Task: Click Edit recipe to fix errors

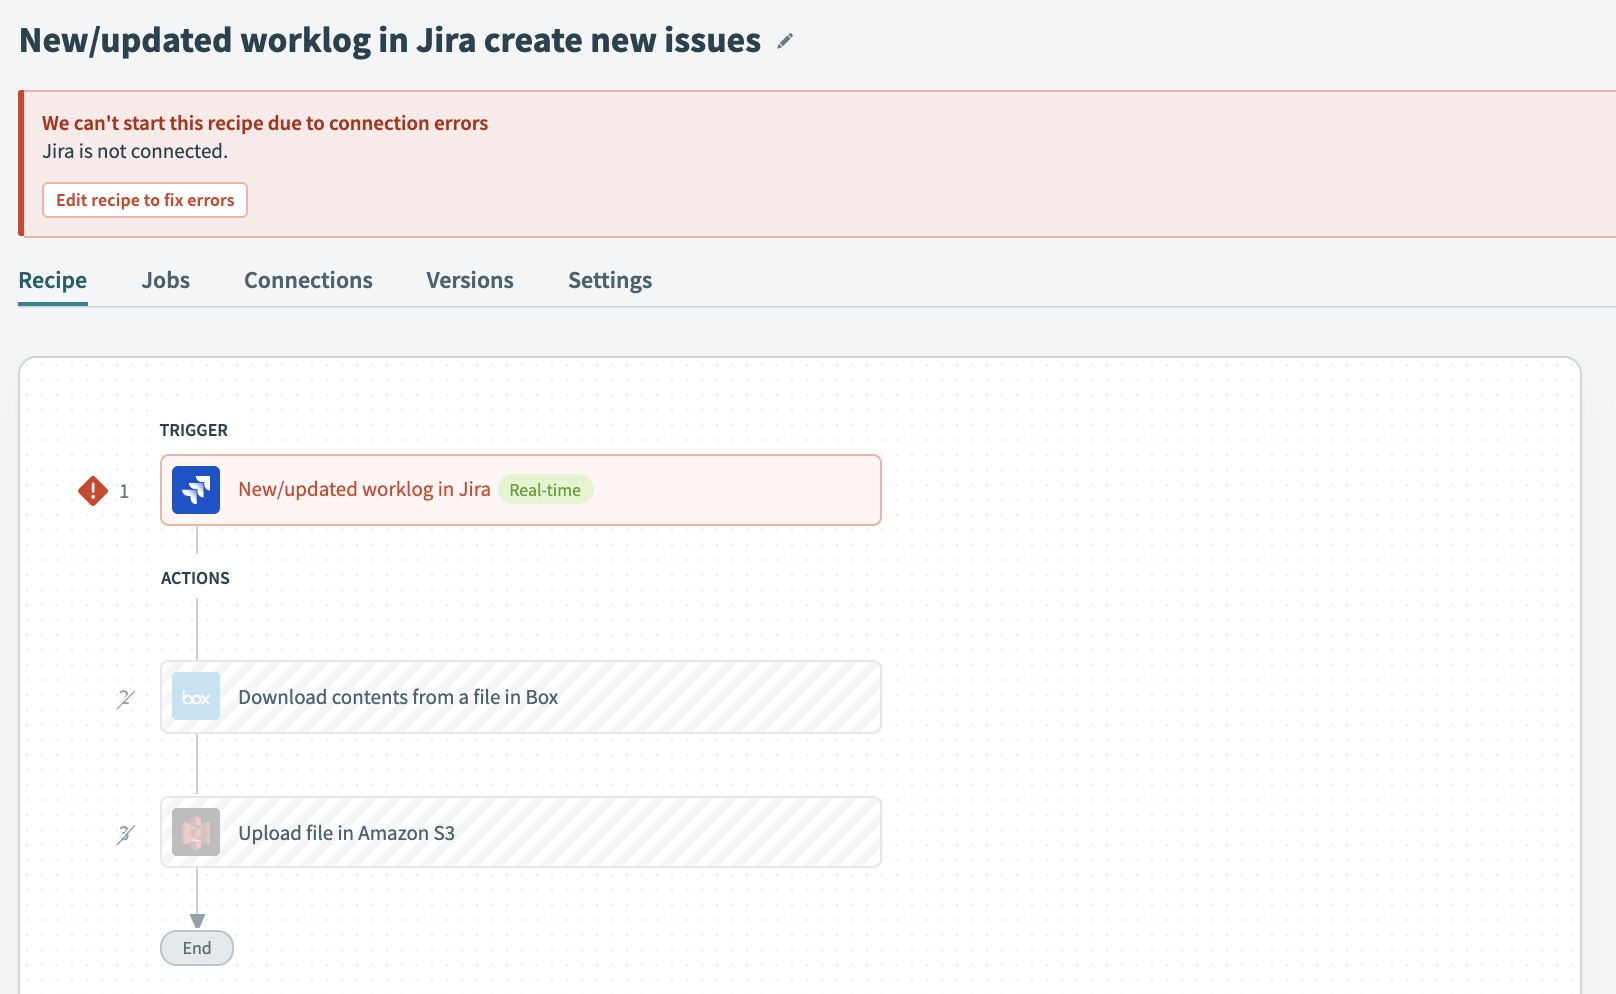Action: click(x=144, y=200)
